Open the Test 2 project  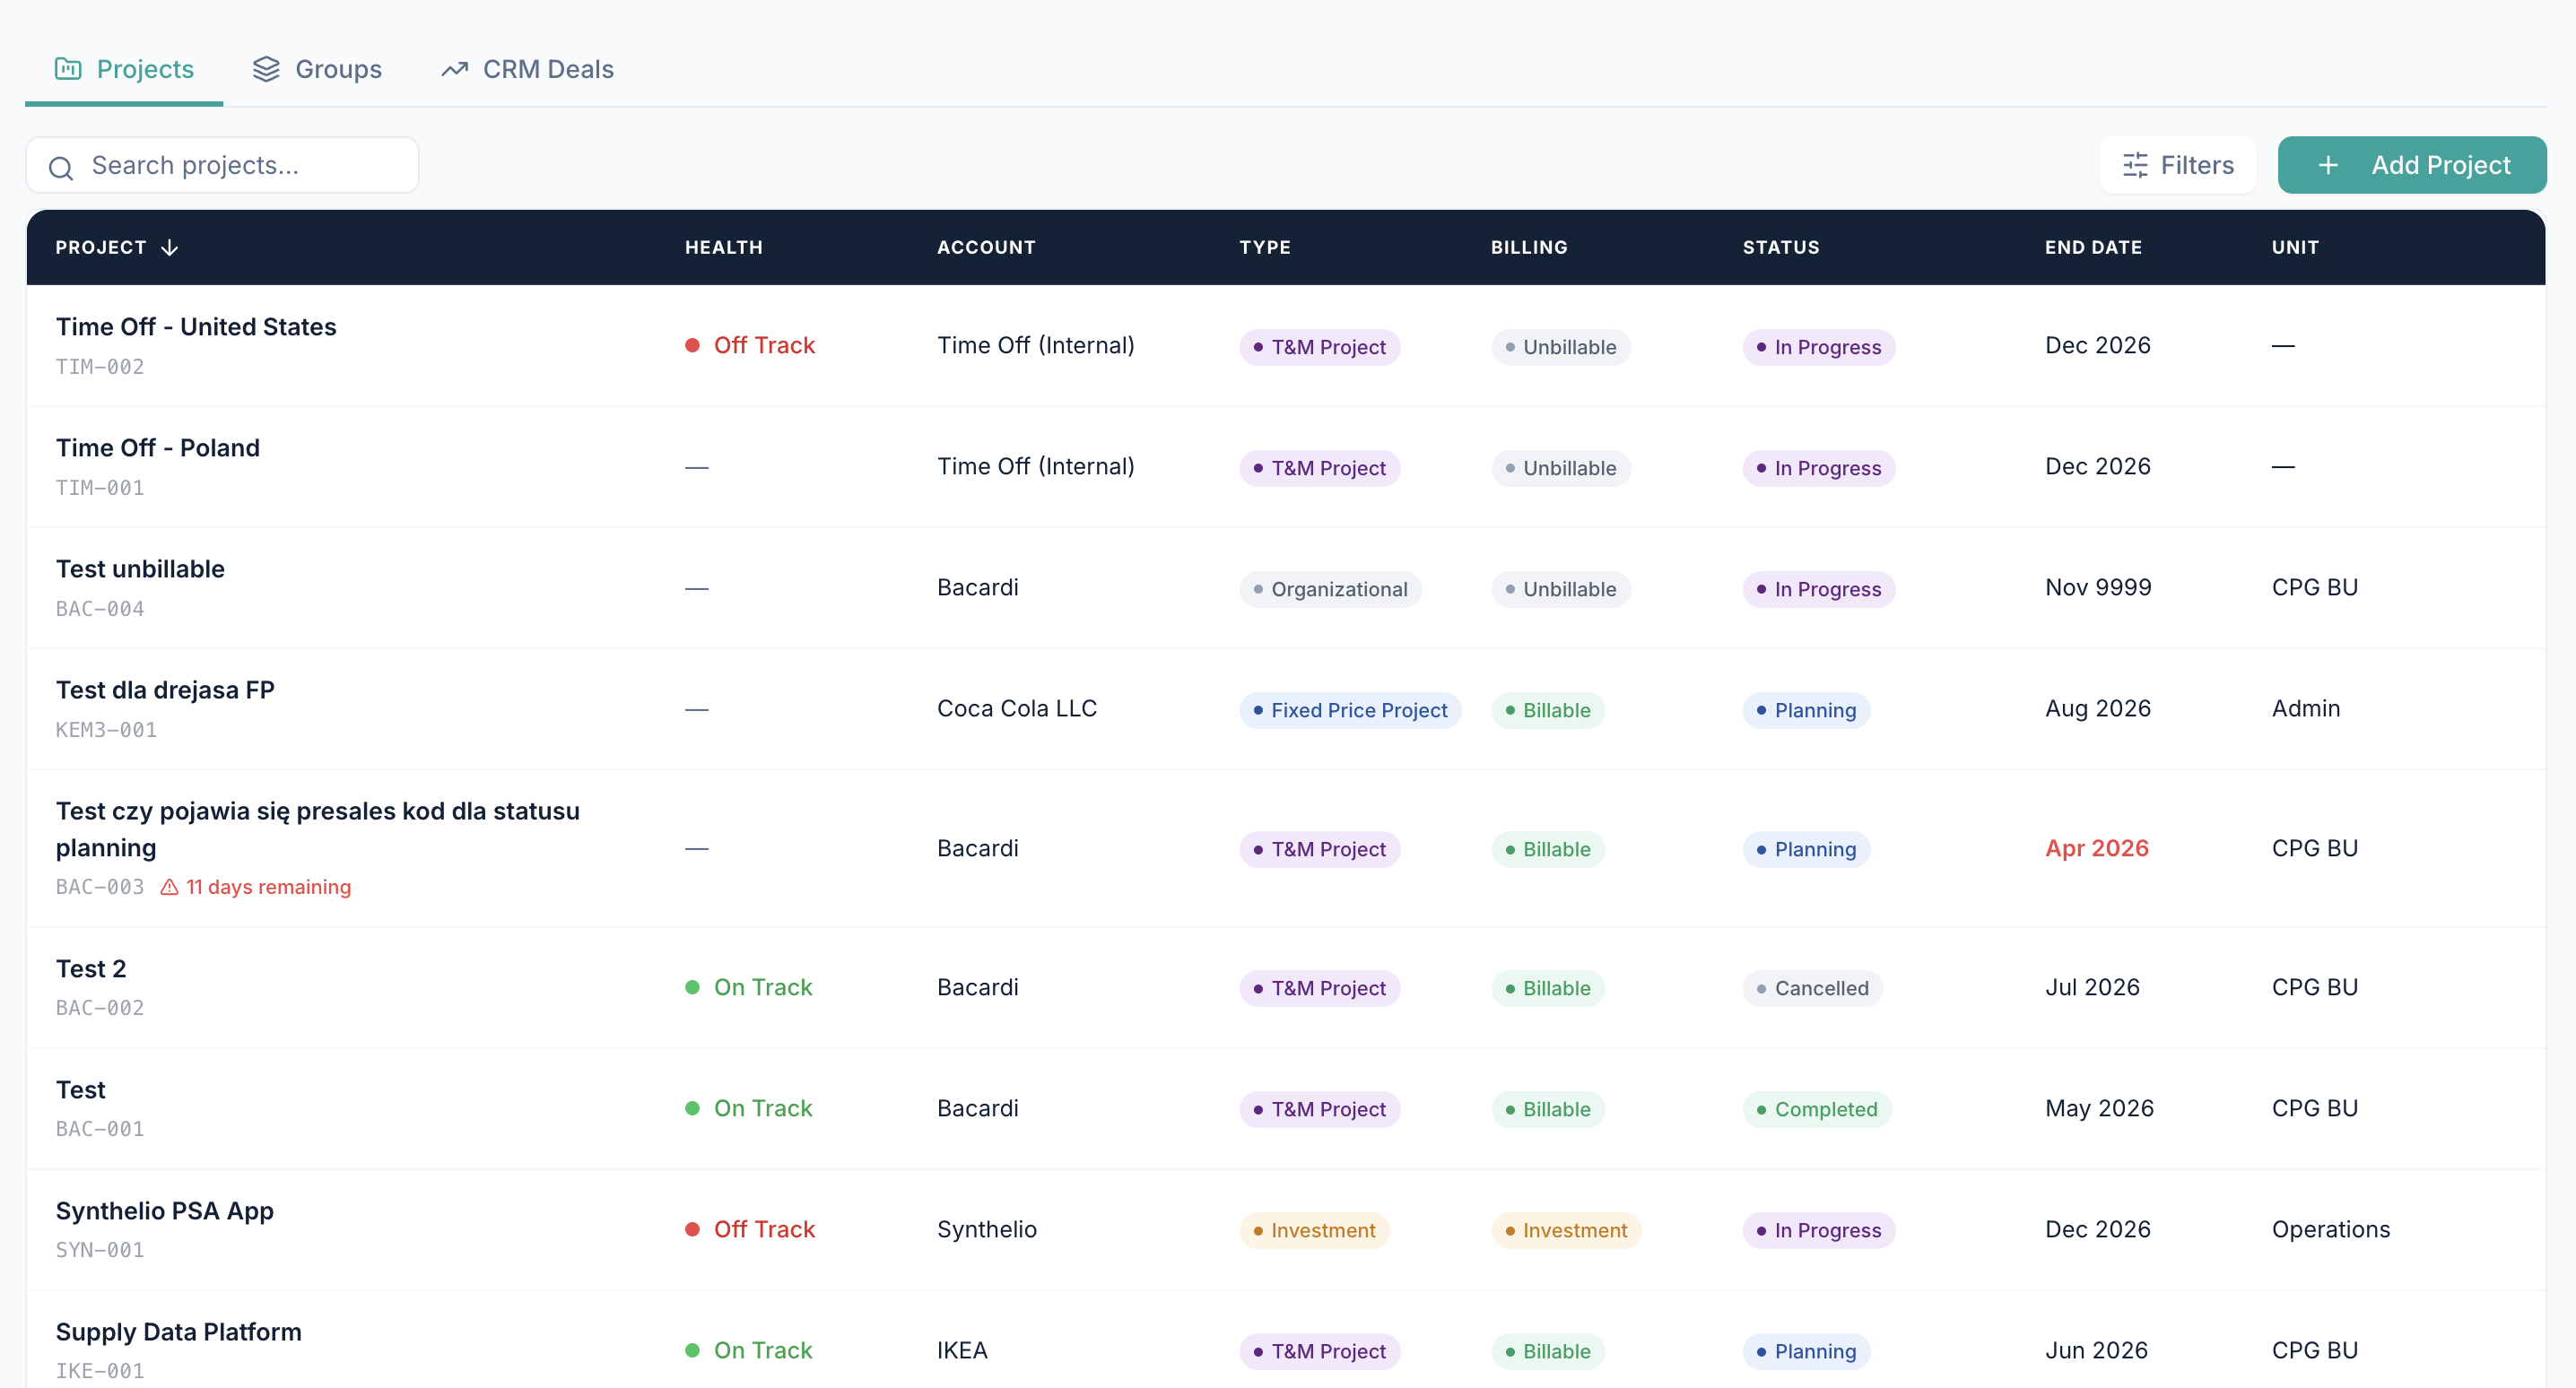tap(91, 969)
